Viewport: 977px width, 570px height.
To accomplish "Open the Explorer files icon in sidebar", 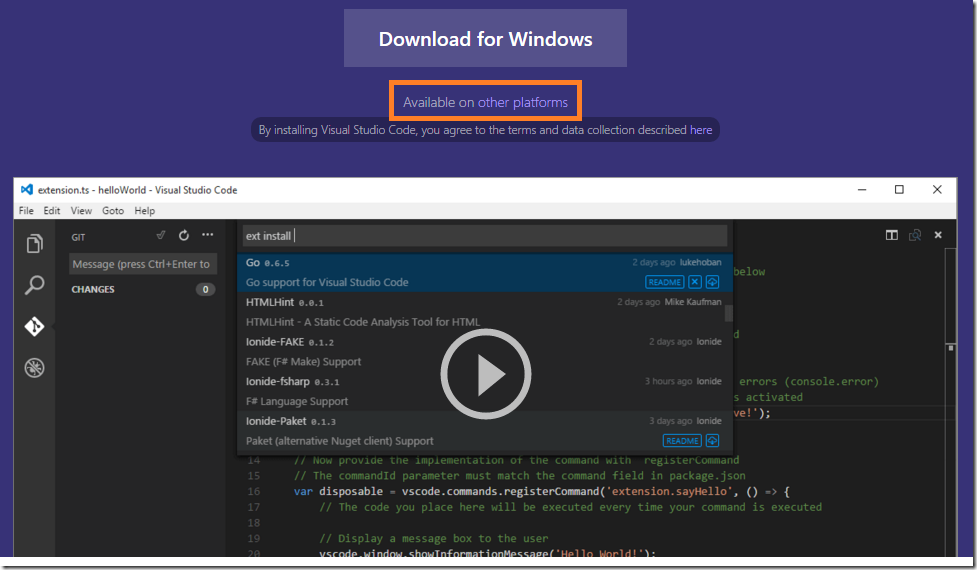I will point(34,244).
